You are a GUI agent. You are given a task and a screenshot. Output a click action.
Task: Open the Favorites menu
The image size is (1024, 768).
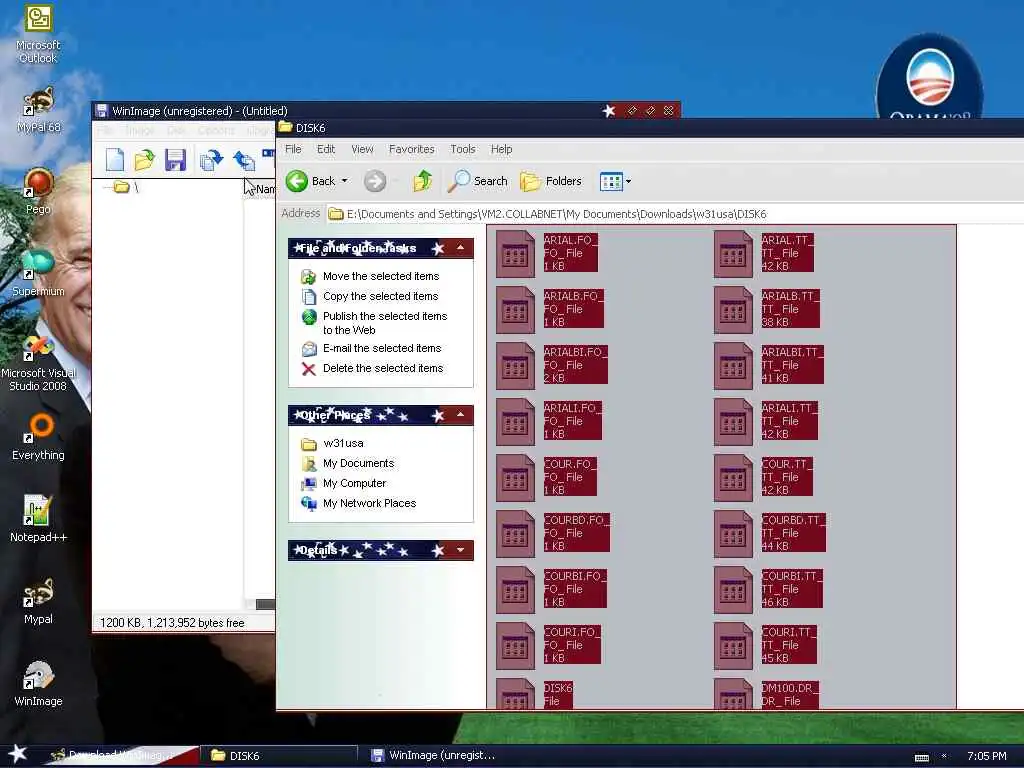click(411, 149)
